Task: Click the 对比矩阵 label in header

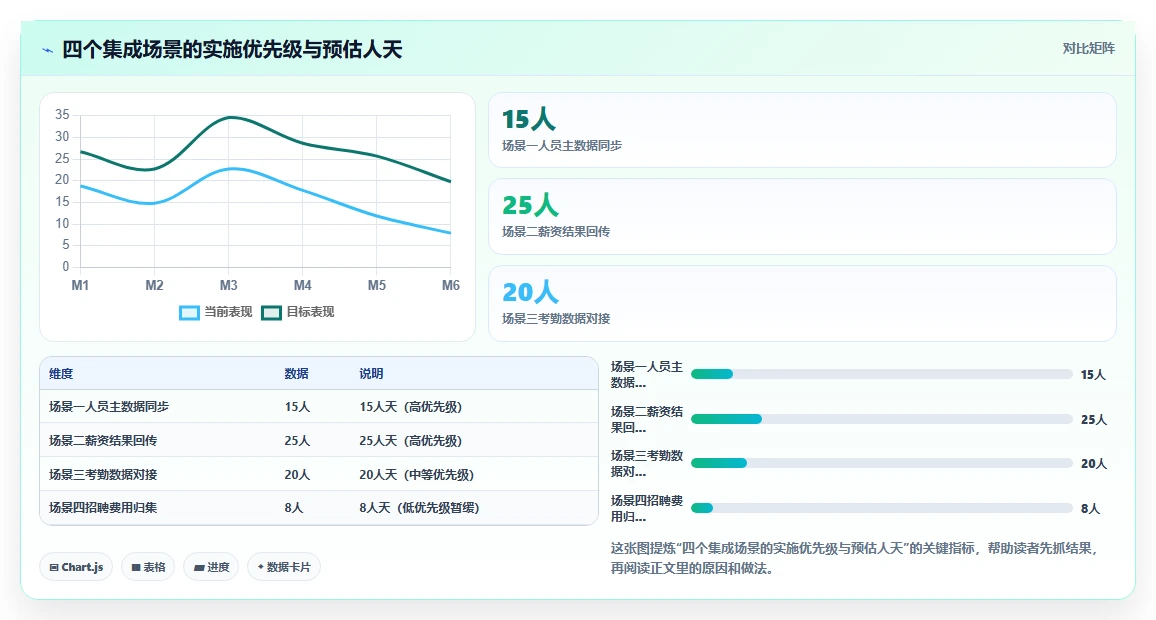Action: click(1088, 49)
